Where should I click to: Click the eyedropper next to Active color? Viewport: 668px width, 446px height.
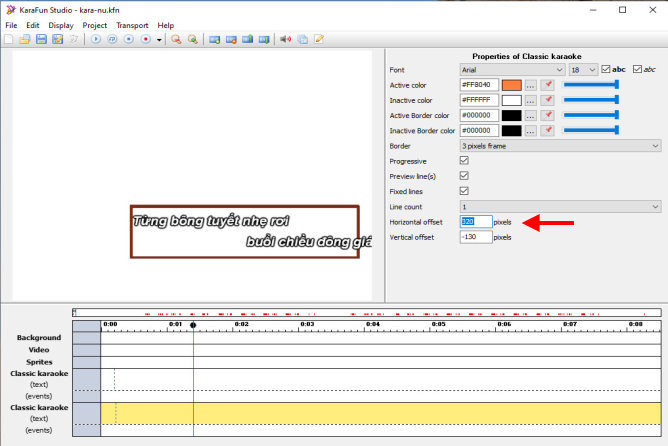point(548,86)
